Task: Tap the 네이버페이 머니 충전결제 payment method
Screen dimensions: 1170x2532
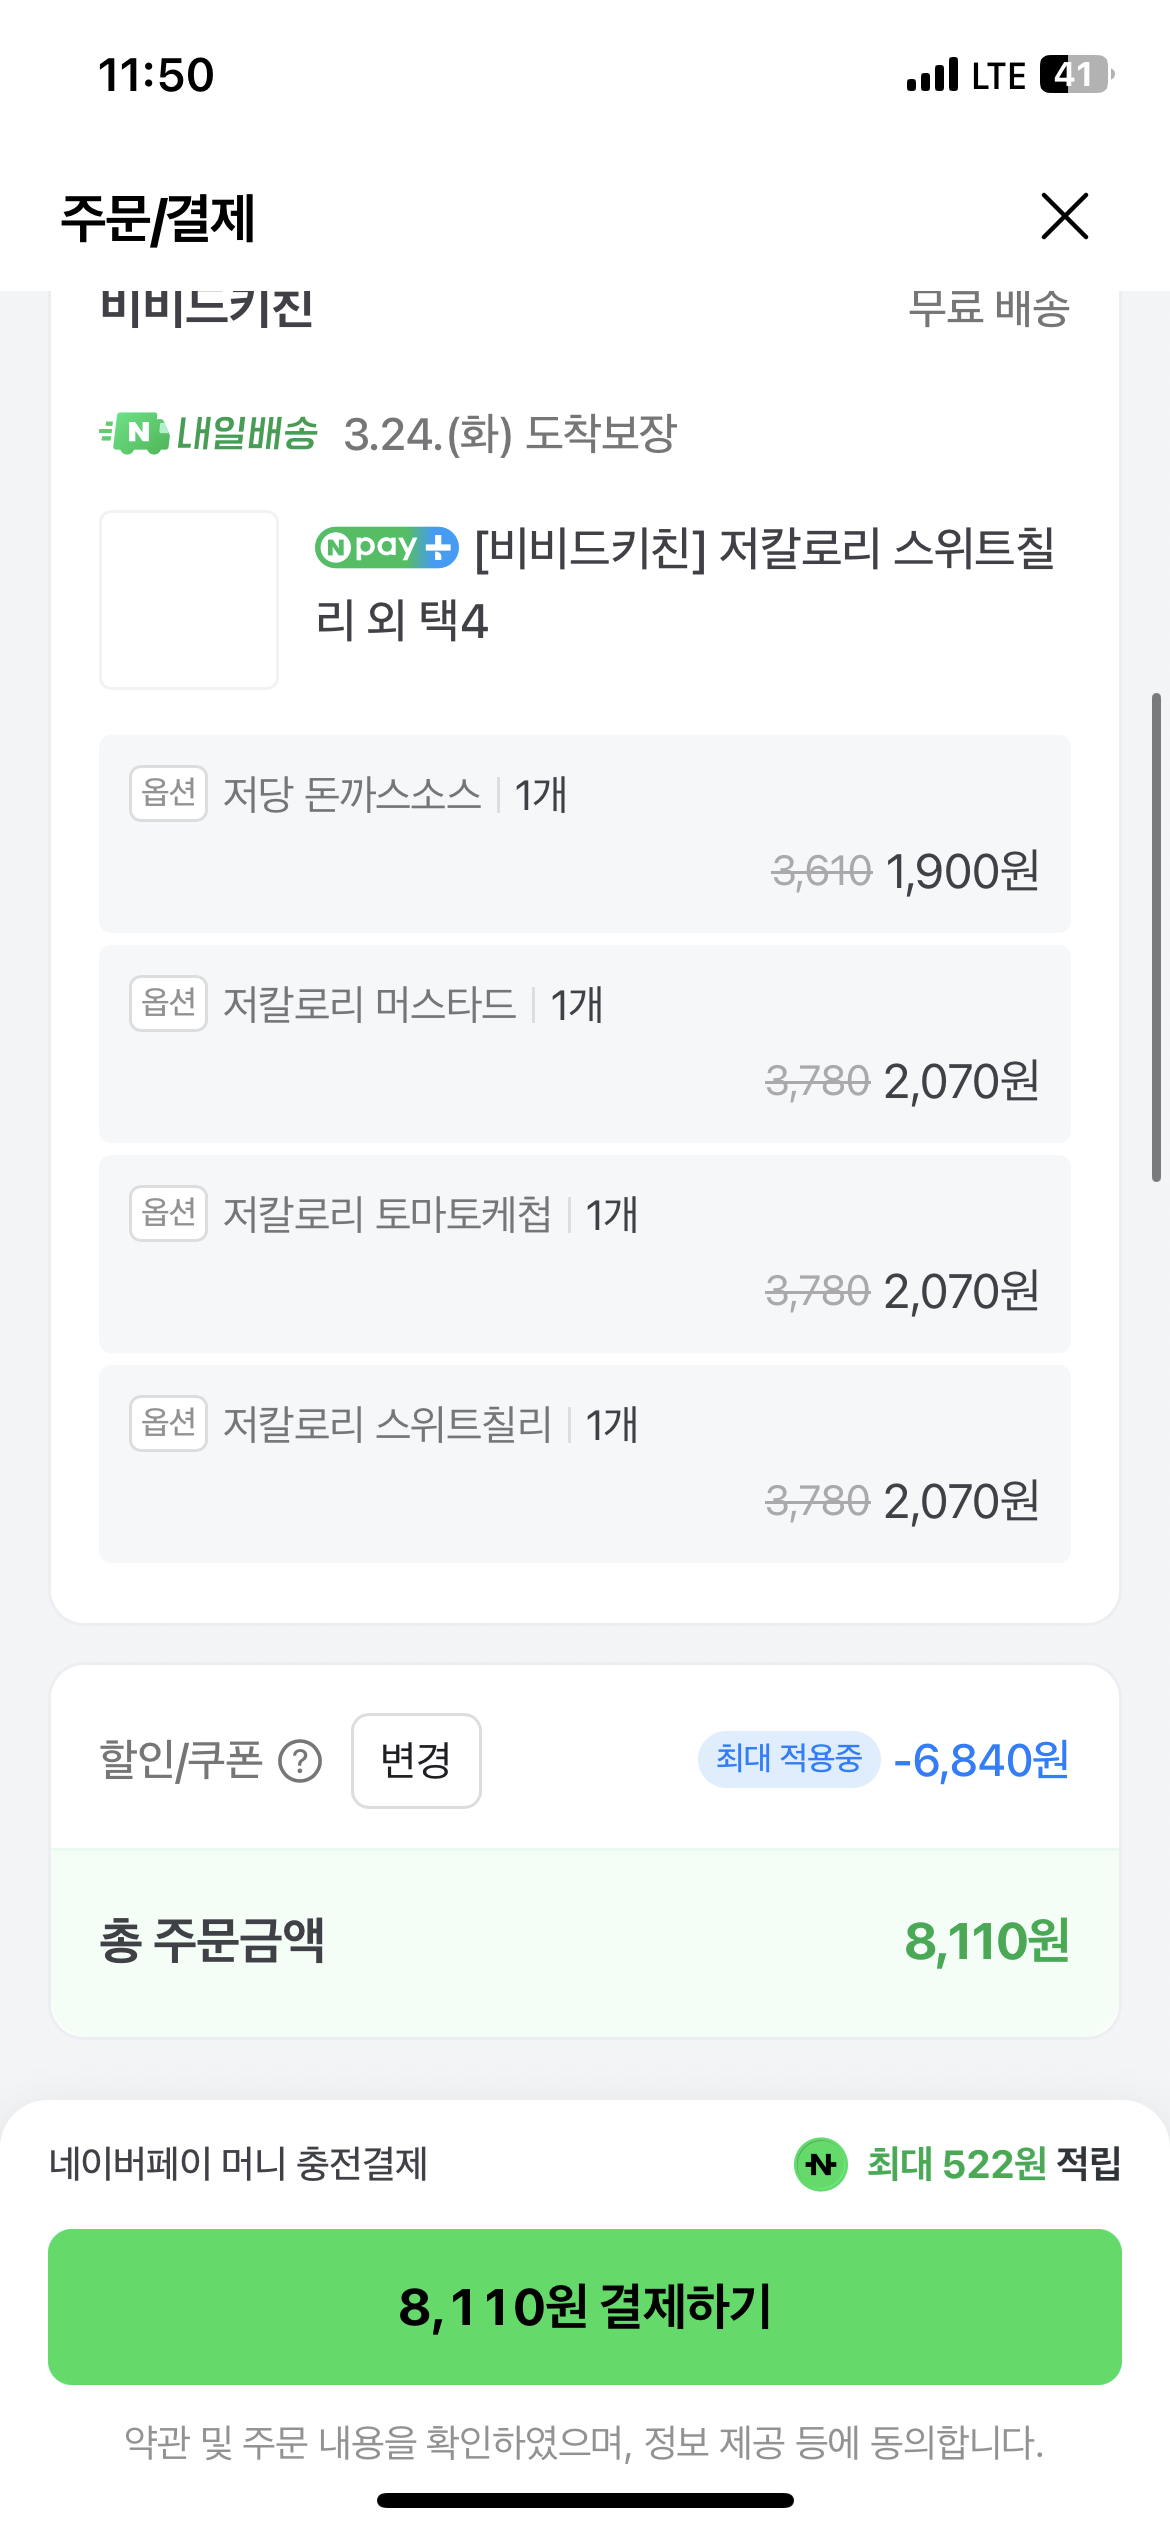Action: pos(238,2164)
